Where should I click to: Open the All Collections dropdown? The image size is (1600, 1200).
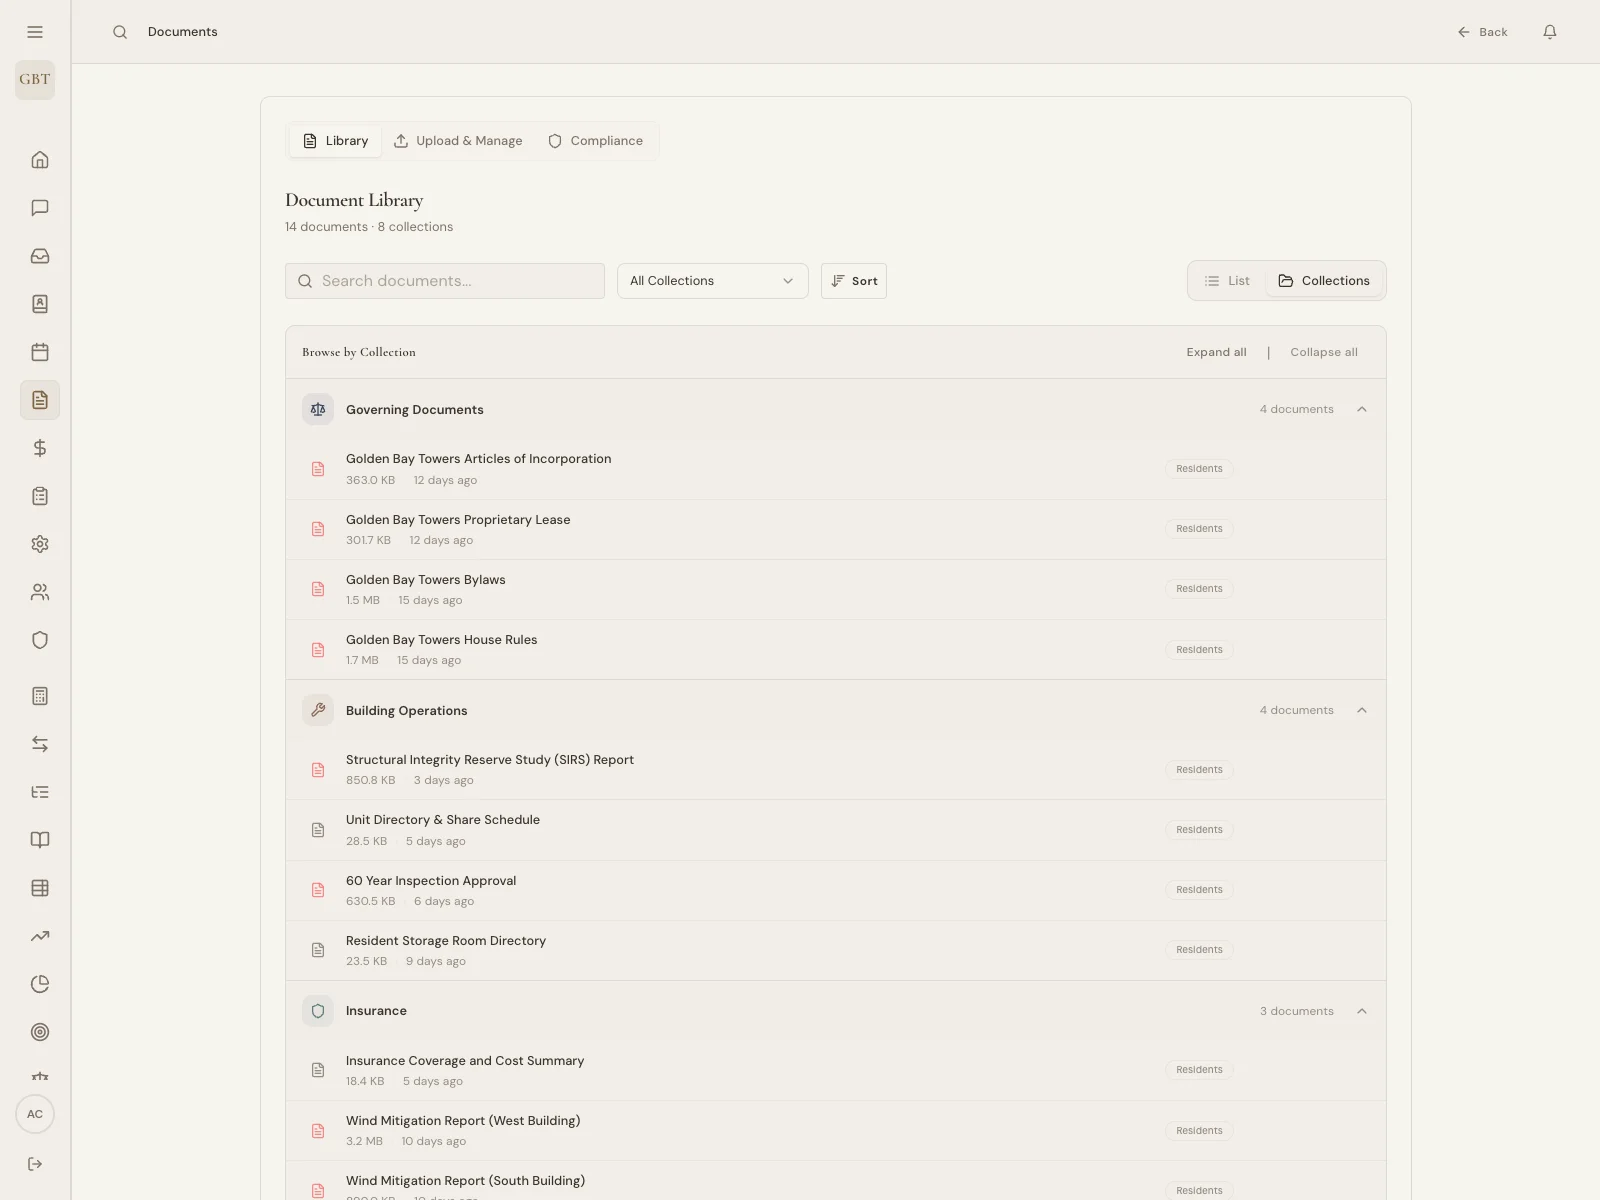pyautogui.click(x=712, y=280)
